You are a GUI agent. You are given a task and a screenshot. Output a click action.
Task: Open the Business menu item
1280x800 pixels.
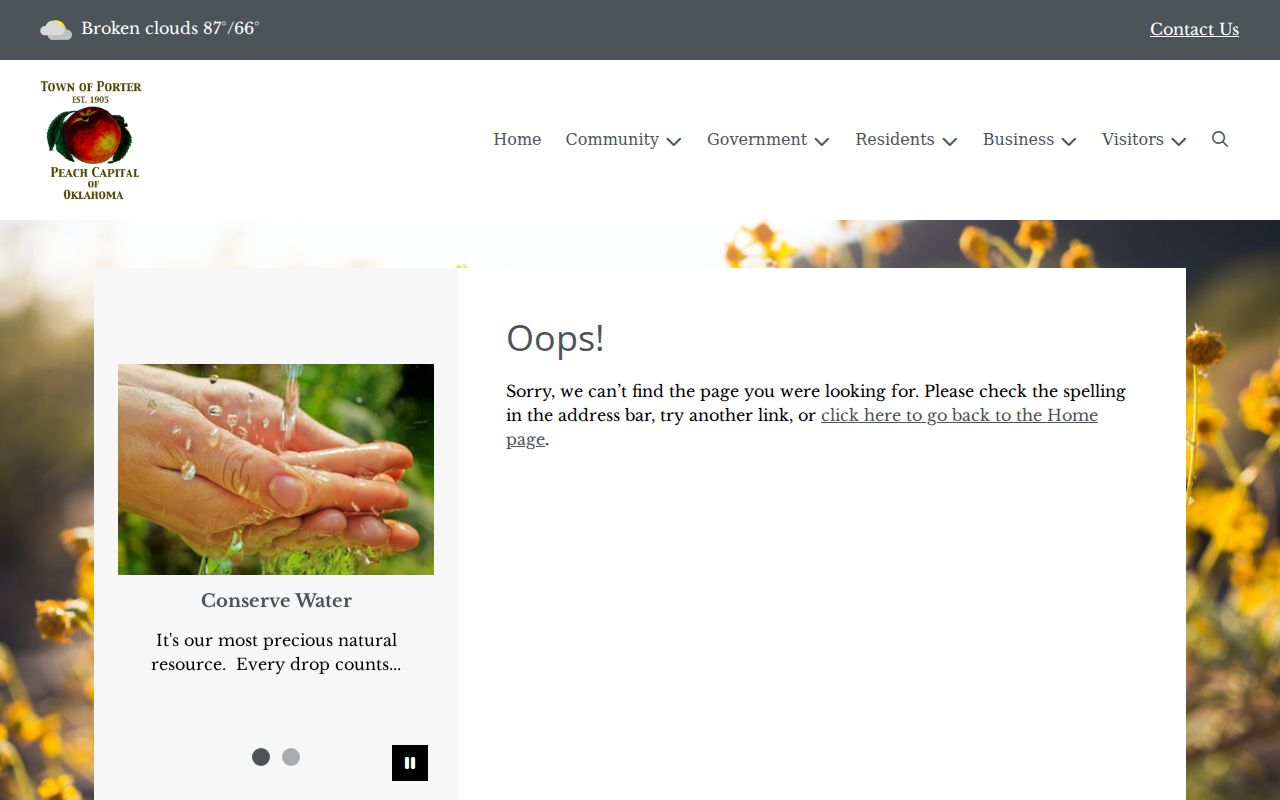pyautogui.click(x=1018, y=139)
